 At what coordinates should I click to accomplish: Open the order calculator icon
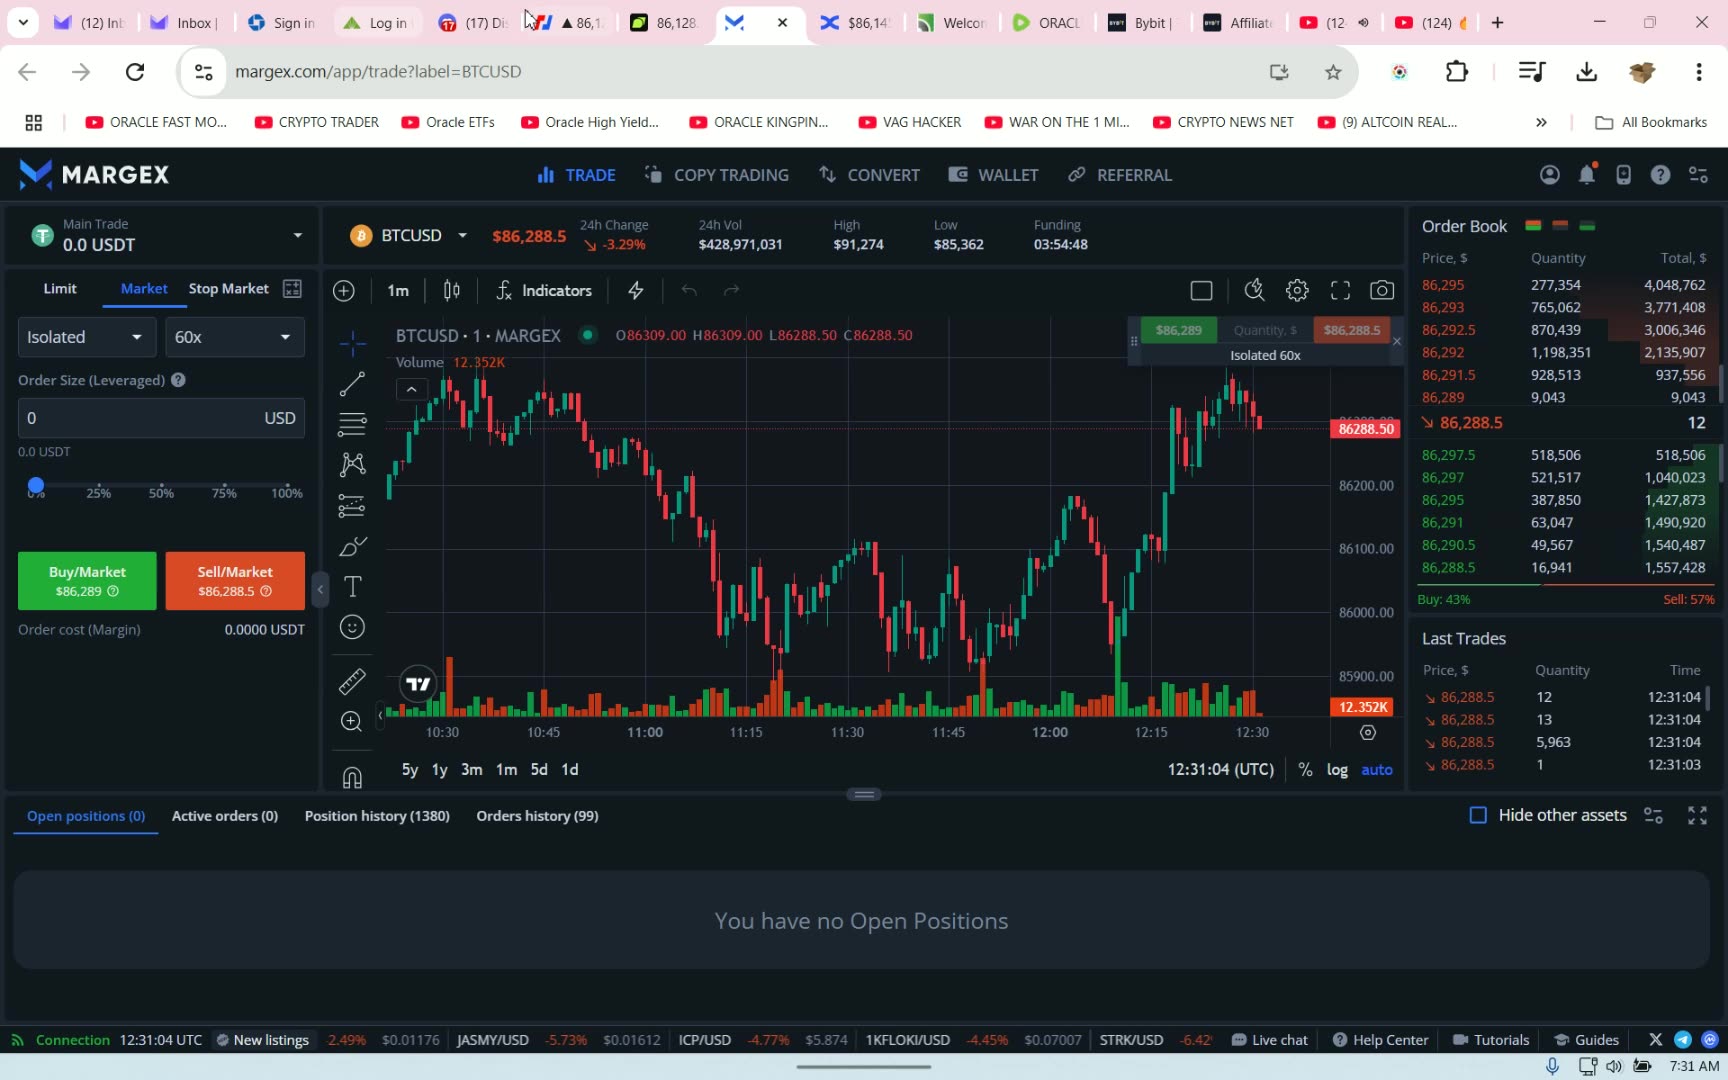coord(292,289)
